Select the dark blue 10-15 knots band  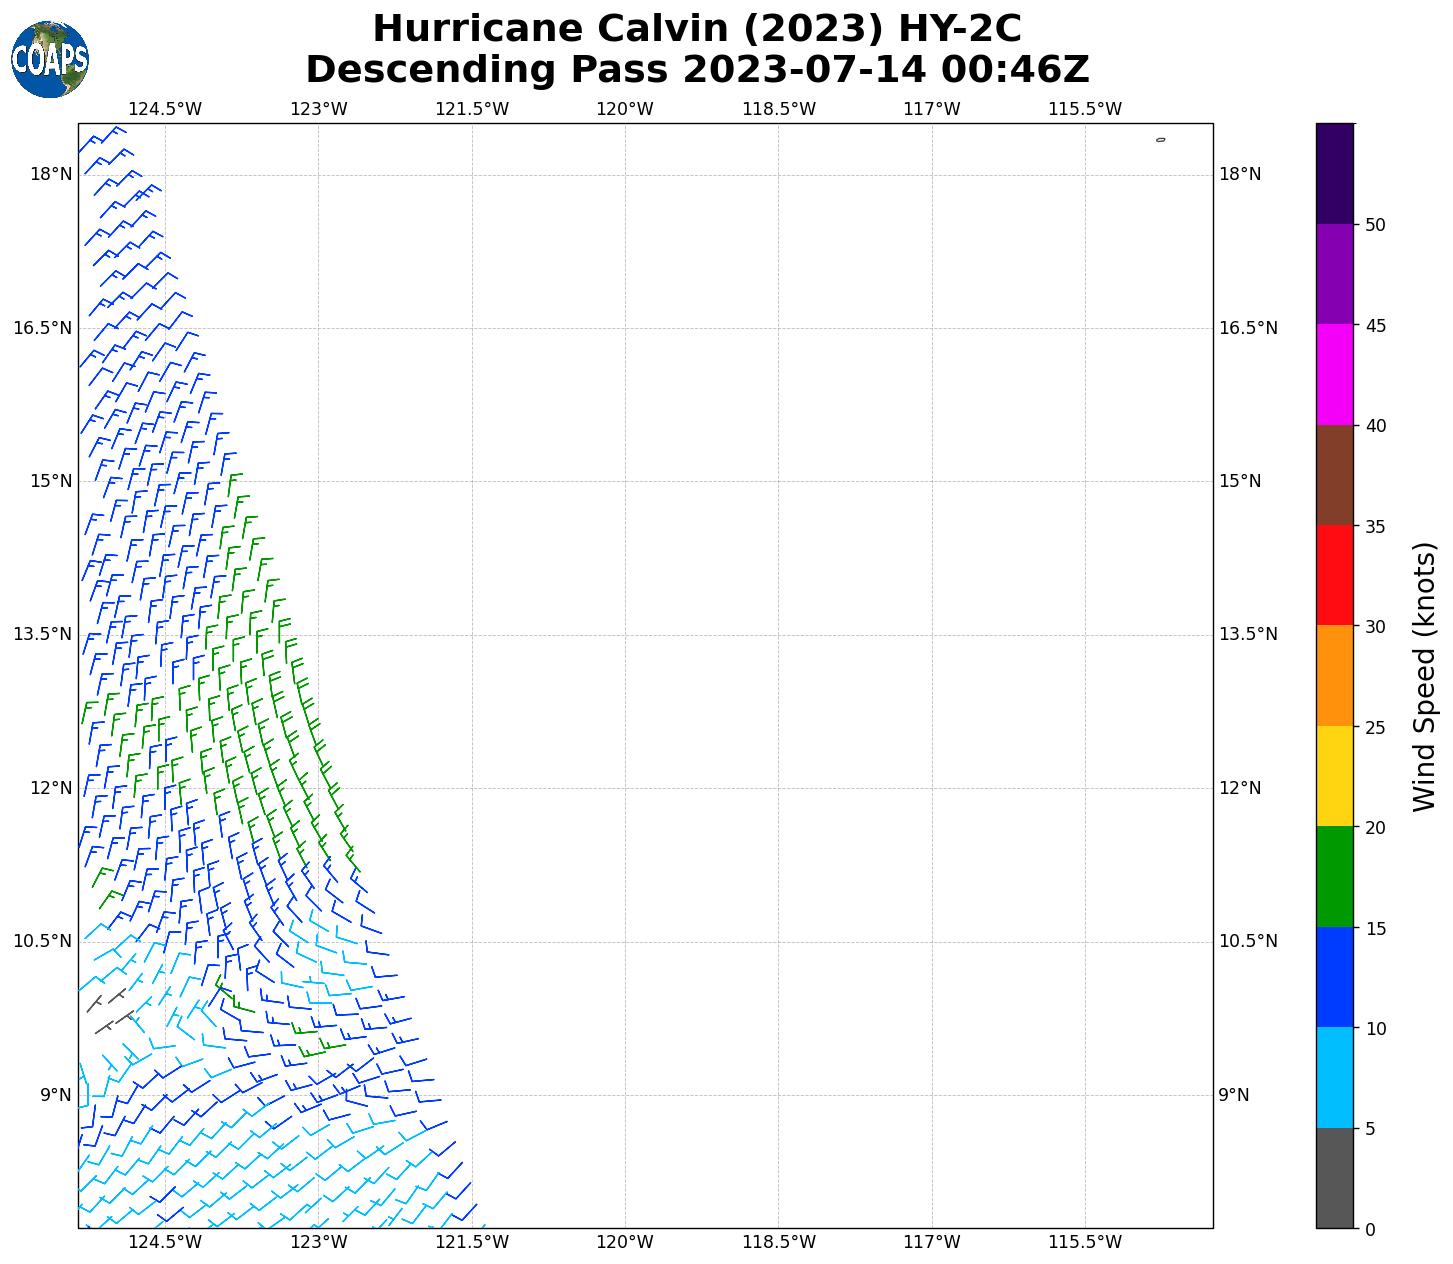point(1334,977)
